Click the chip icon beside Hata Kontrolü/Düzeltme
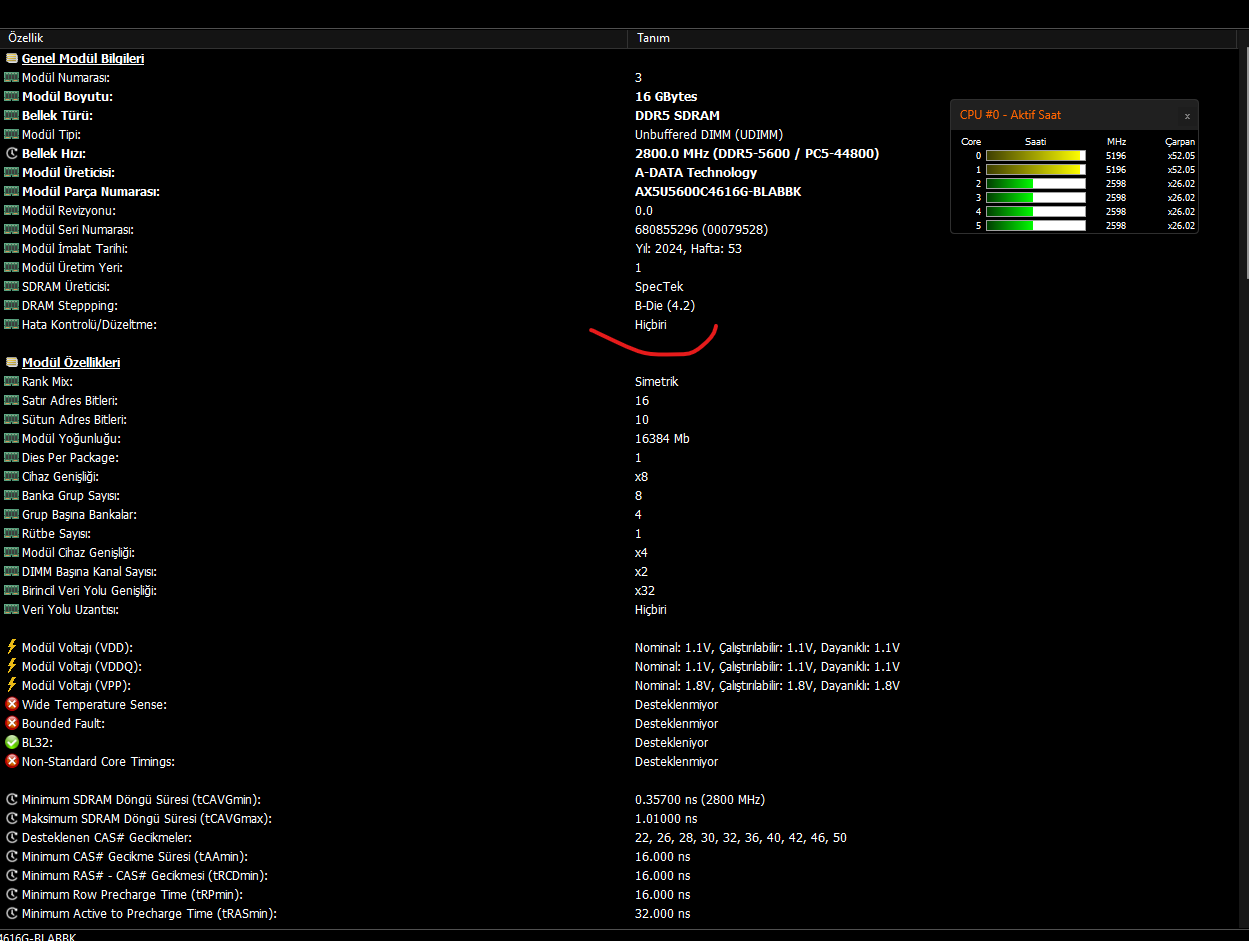The width and height of the screenshot is (1249, 941). (12, 324)
